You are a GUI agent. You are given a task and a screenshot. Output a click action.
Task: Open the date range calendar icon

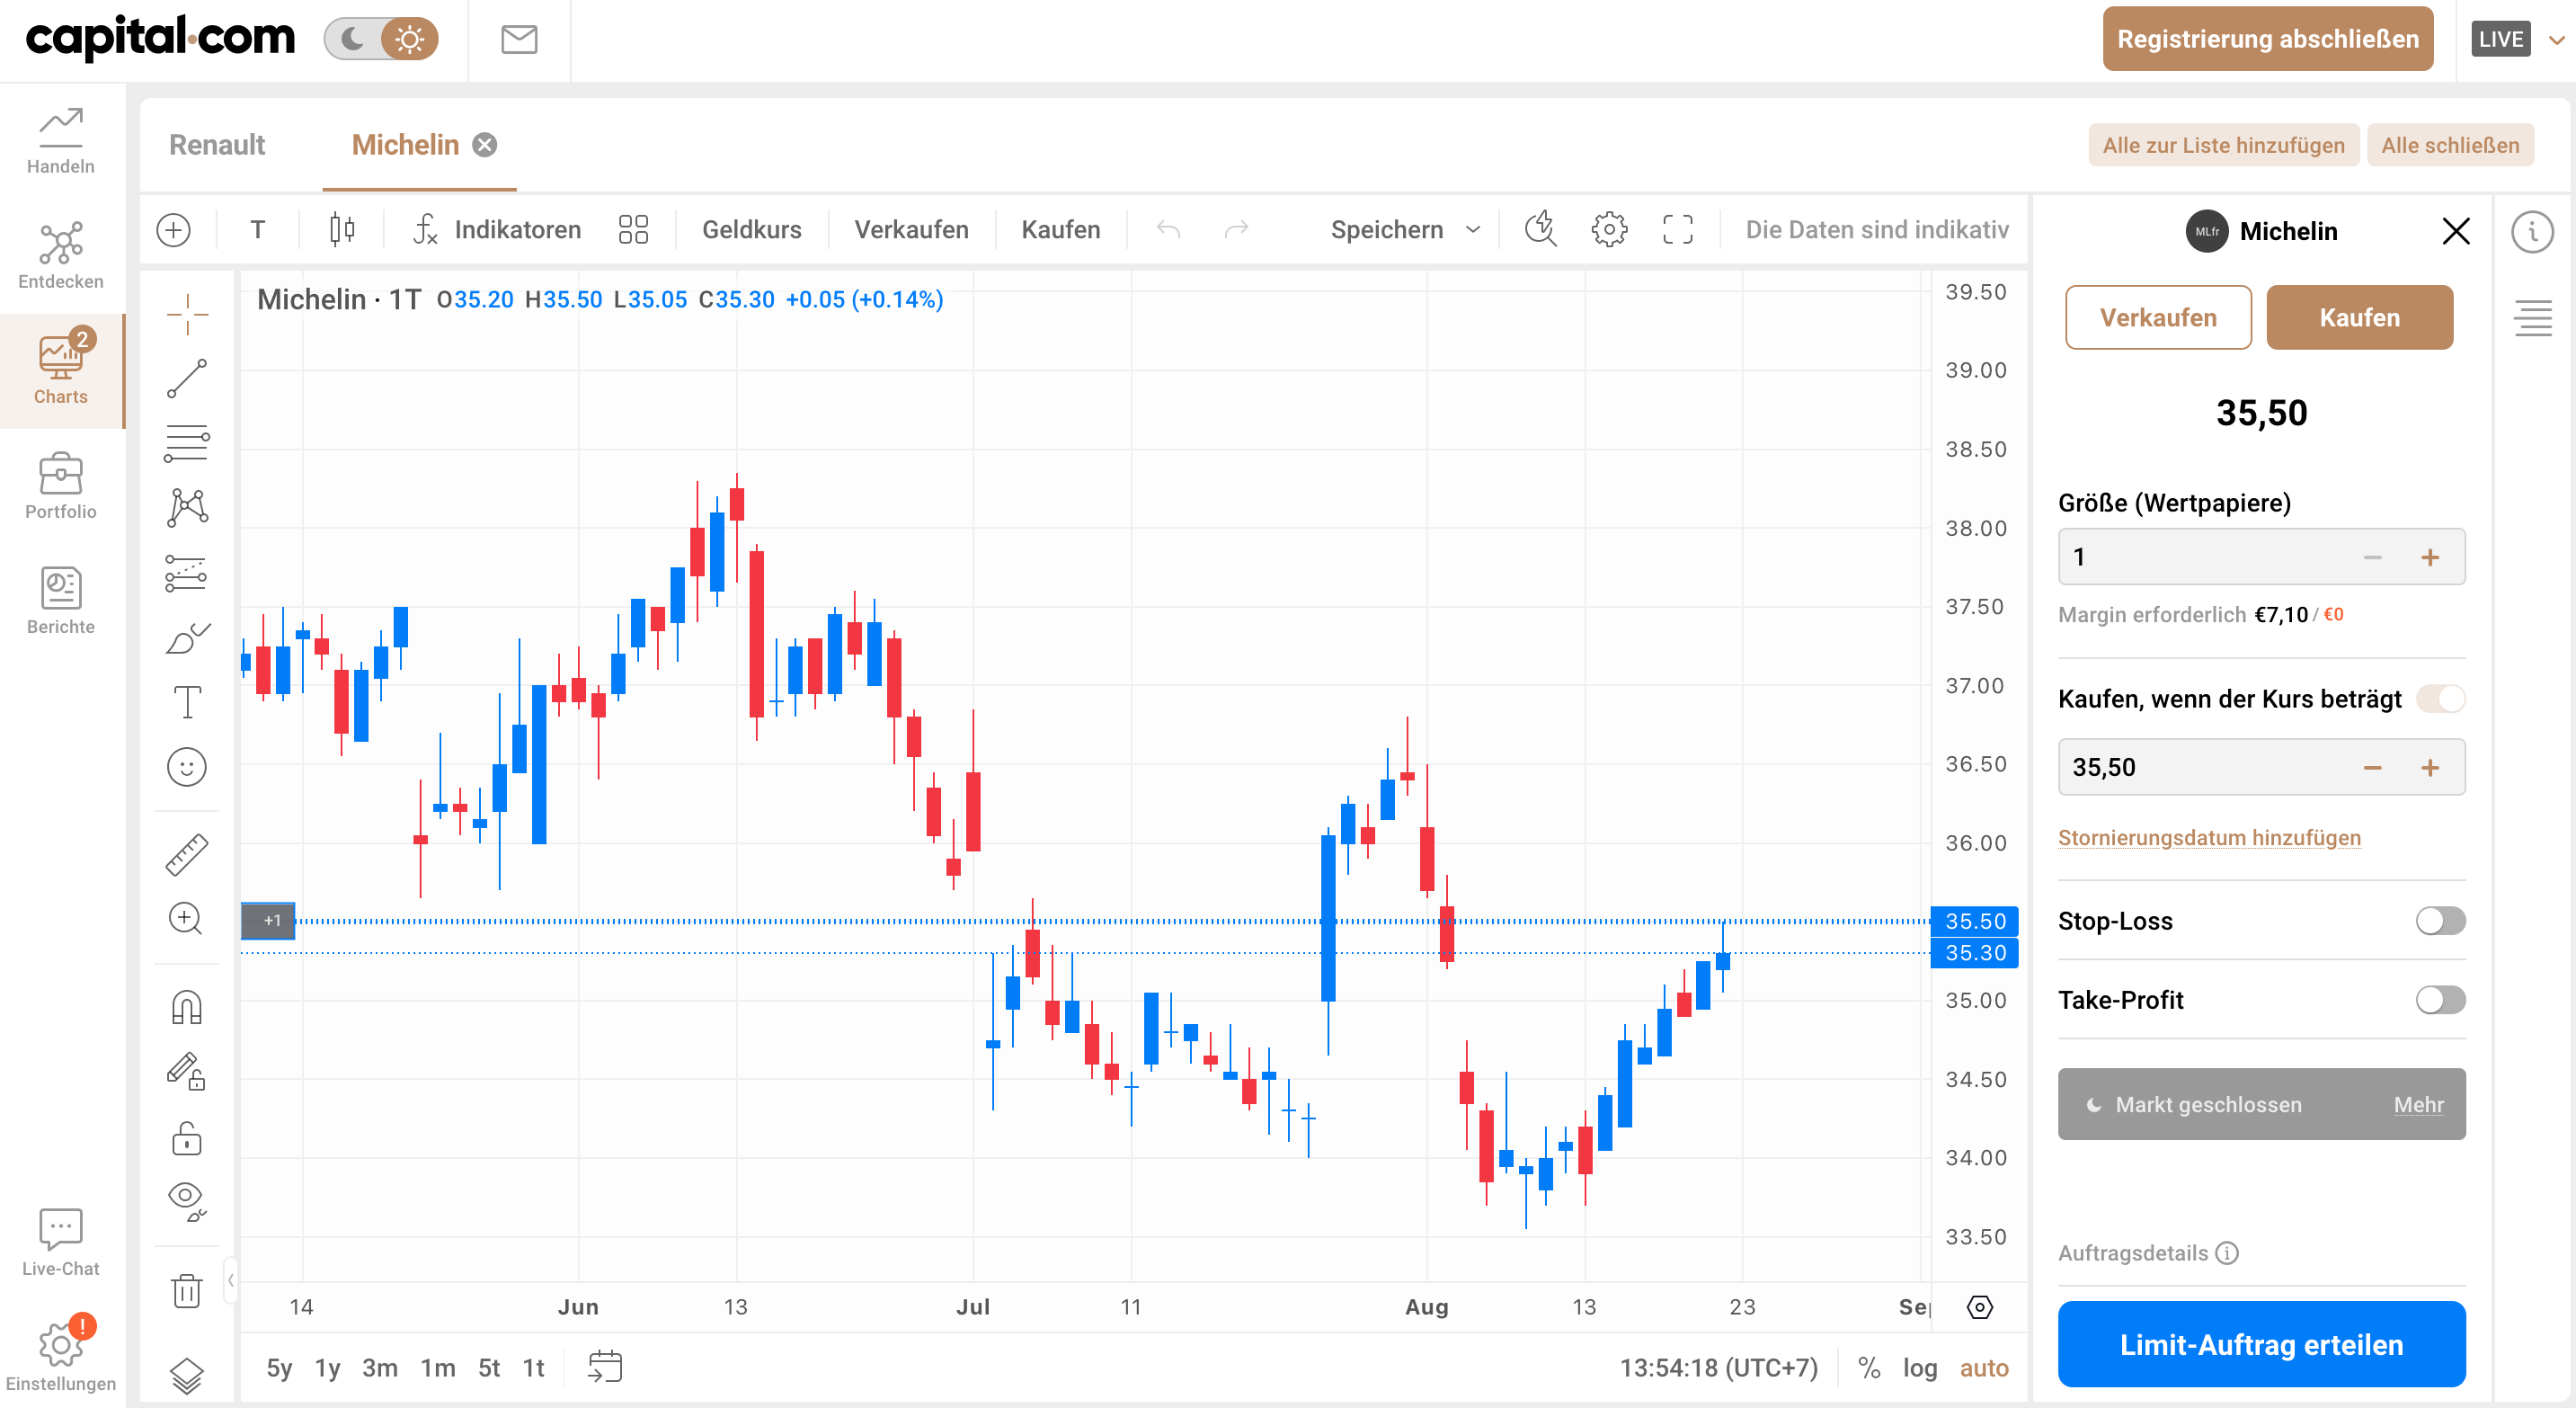605,1367
